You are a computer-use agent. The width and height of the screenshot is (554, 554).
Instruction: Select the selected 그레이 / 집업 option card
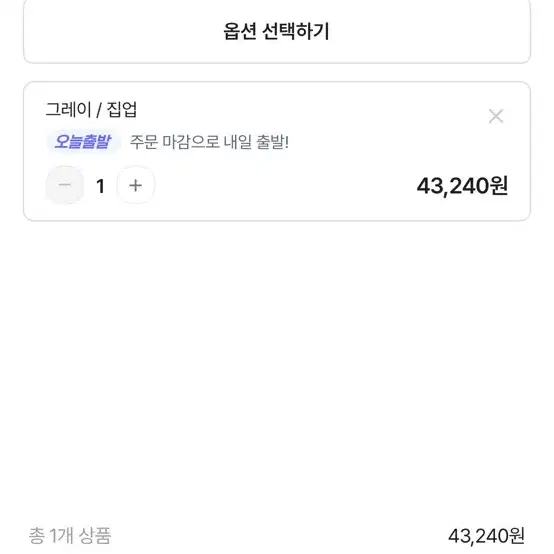pos(277,151)
